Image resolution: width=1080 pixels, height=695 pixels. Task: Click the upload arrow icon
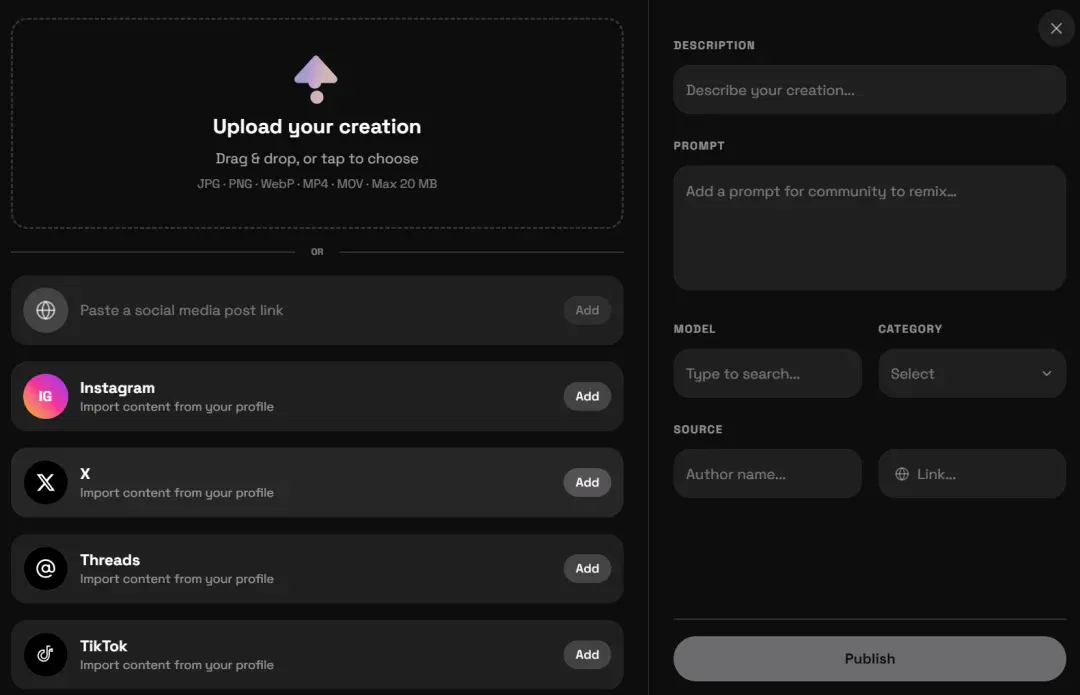coord(316,79)
